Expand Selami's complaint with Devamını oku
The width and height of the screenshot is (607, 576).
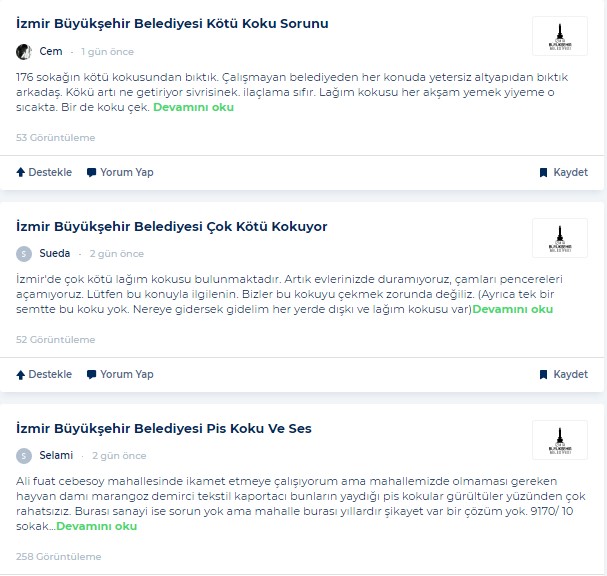tap(97, 526)
